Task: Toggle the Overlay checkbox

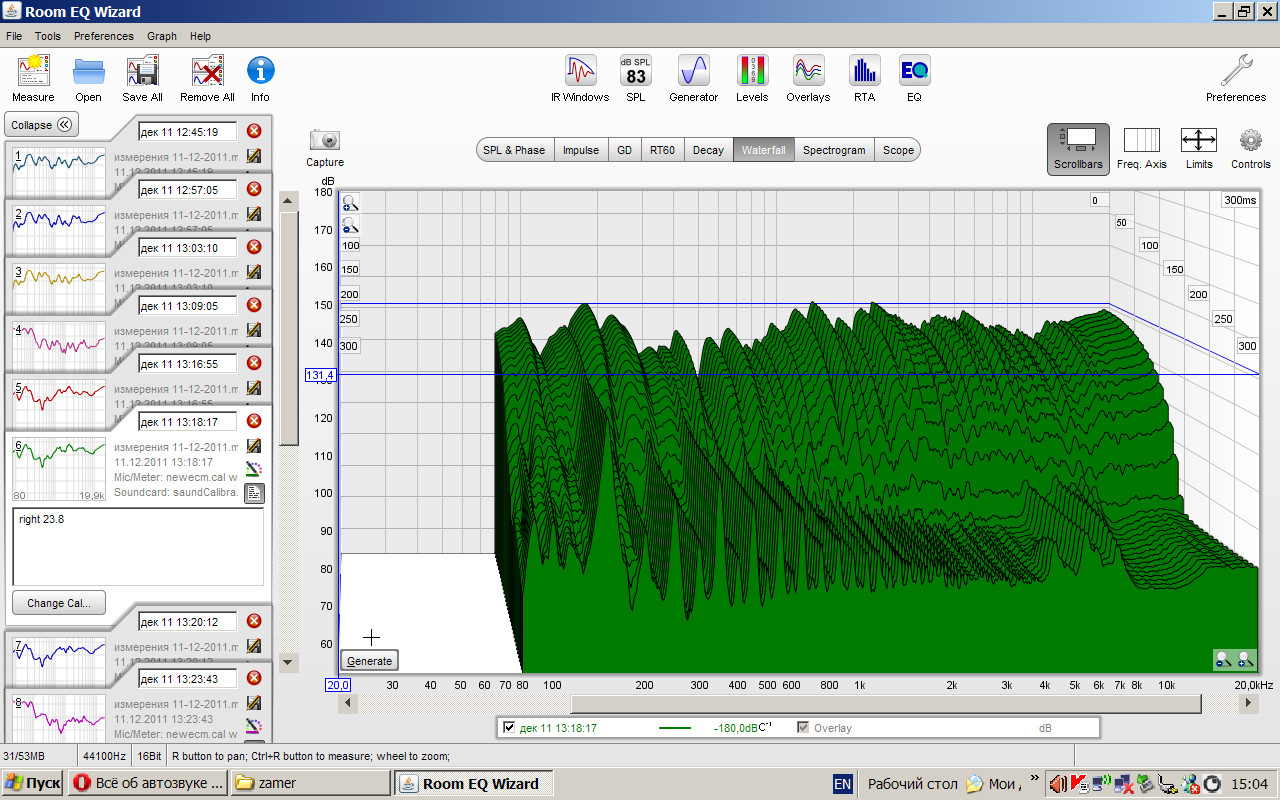Action: pos(803,728)
